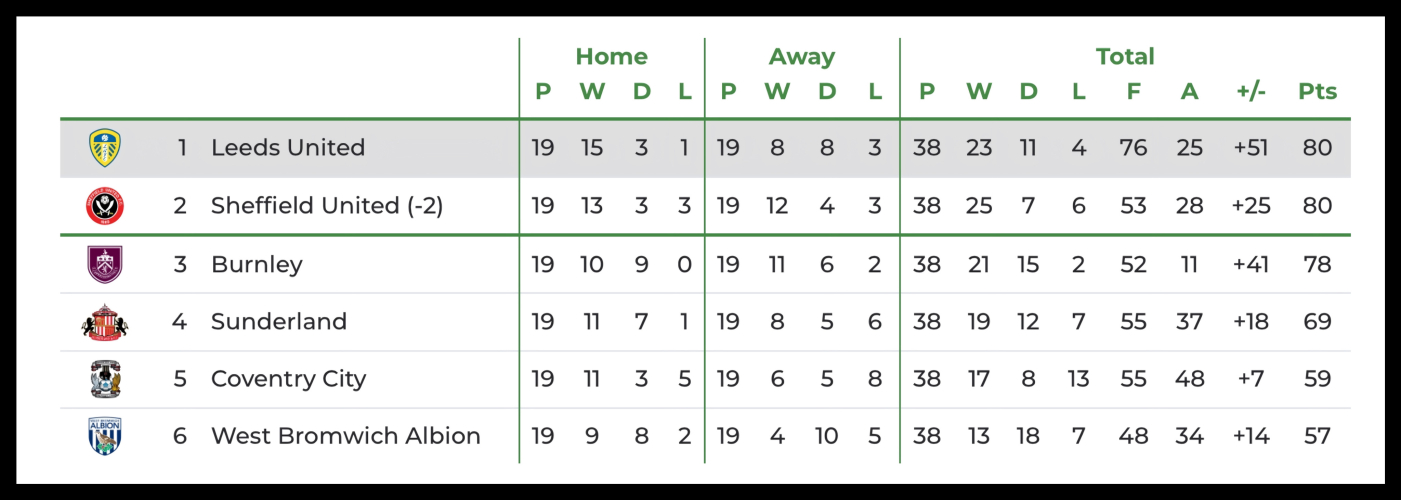Click the Total column group header
Viewport: 1401px width, 500px height.
click(x=1125, y=57)
